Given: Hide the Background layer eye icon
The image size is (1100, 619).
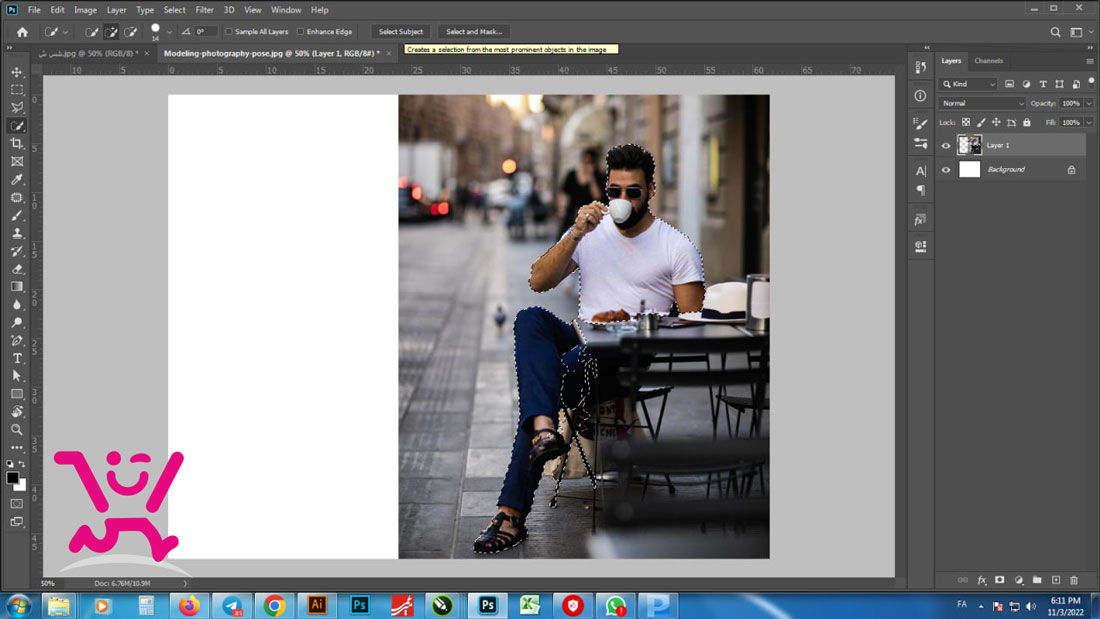Looking at the screenshot, I should coord(946,170).
